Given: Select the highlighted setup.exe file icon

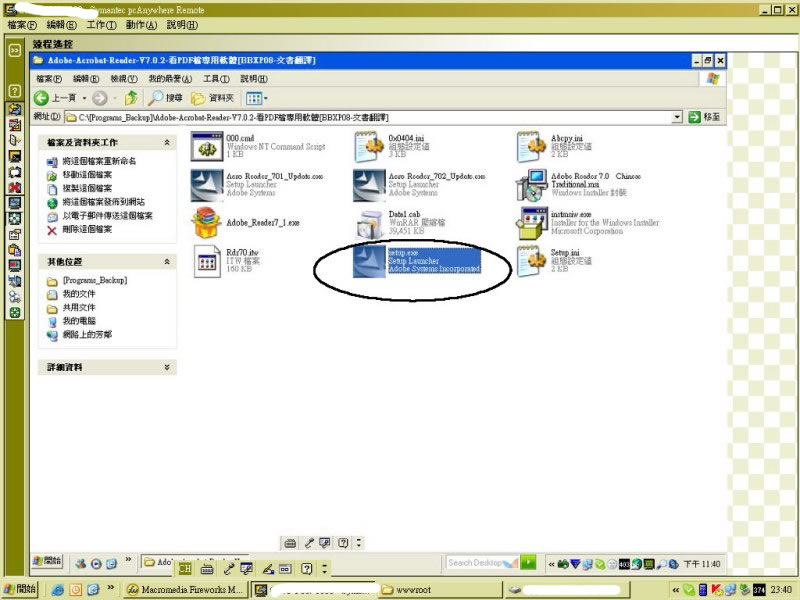Looking at the screenshot, I should tap(369, 261).
